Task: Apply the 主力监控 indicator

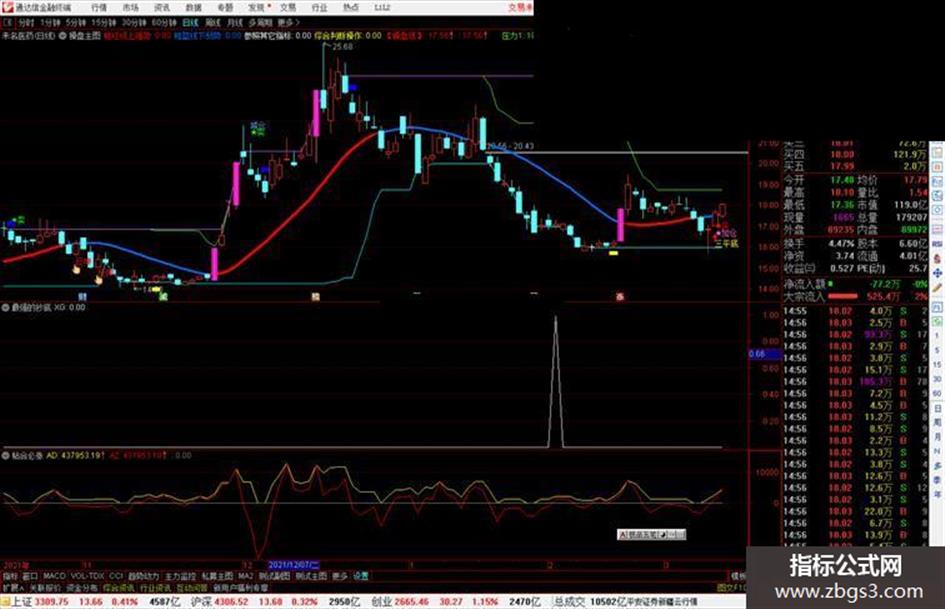Action: point(180,576)
